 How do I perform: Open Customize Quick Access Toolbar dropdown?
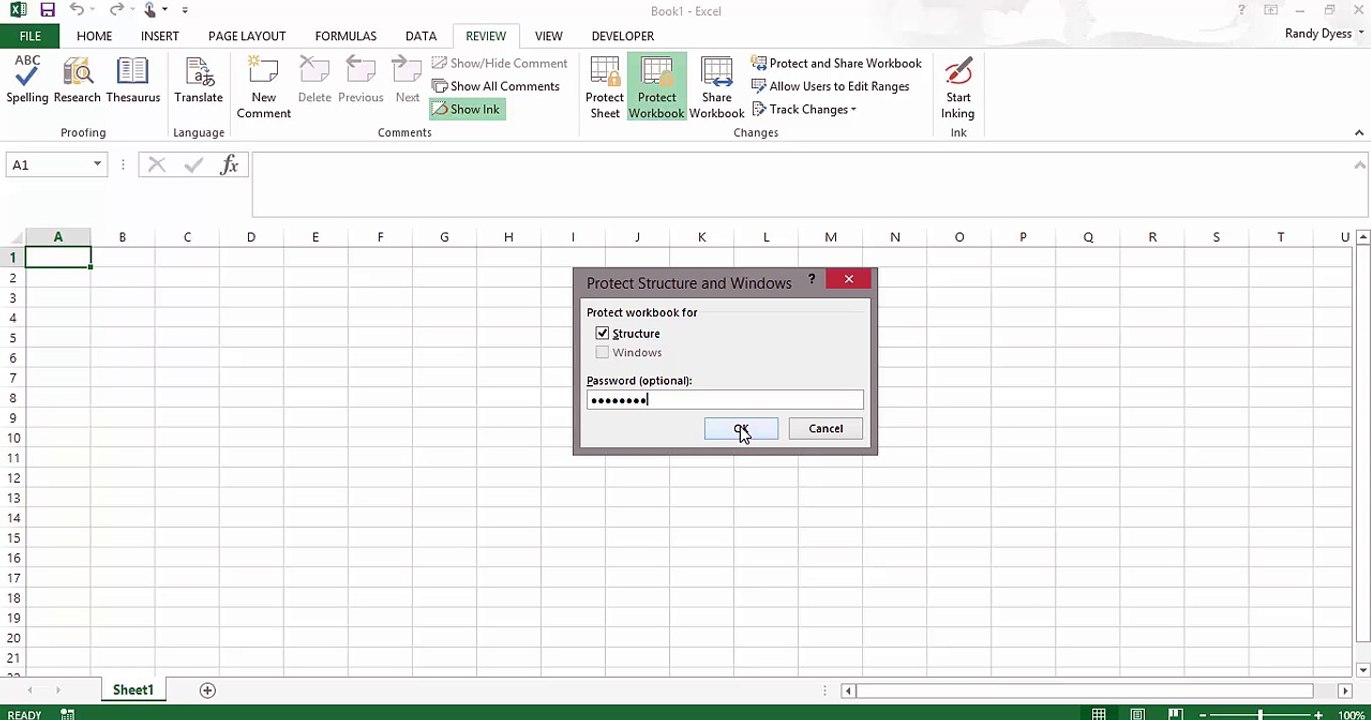(185, 10)
